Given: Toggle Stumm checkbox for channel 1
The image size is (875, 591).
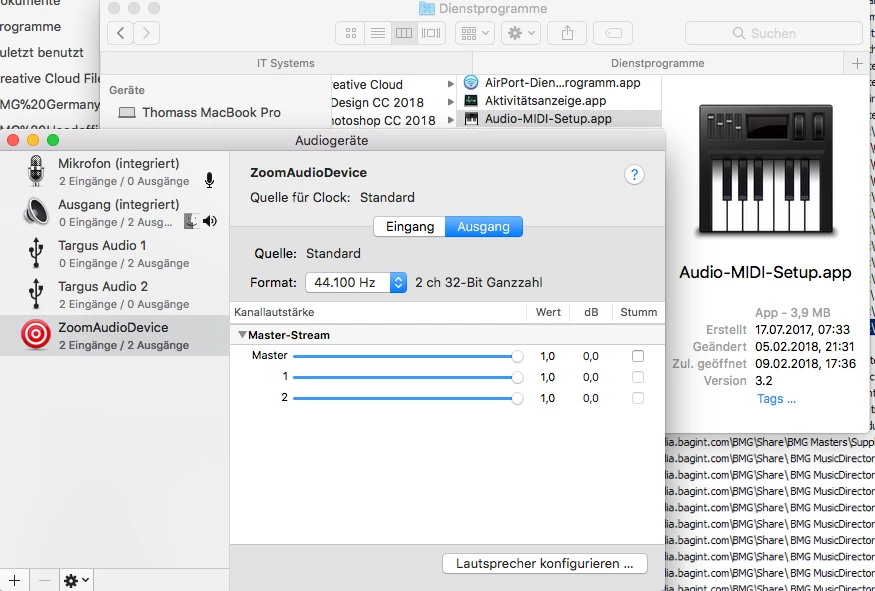Looking at the screenshot, I should coord(638,377).
